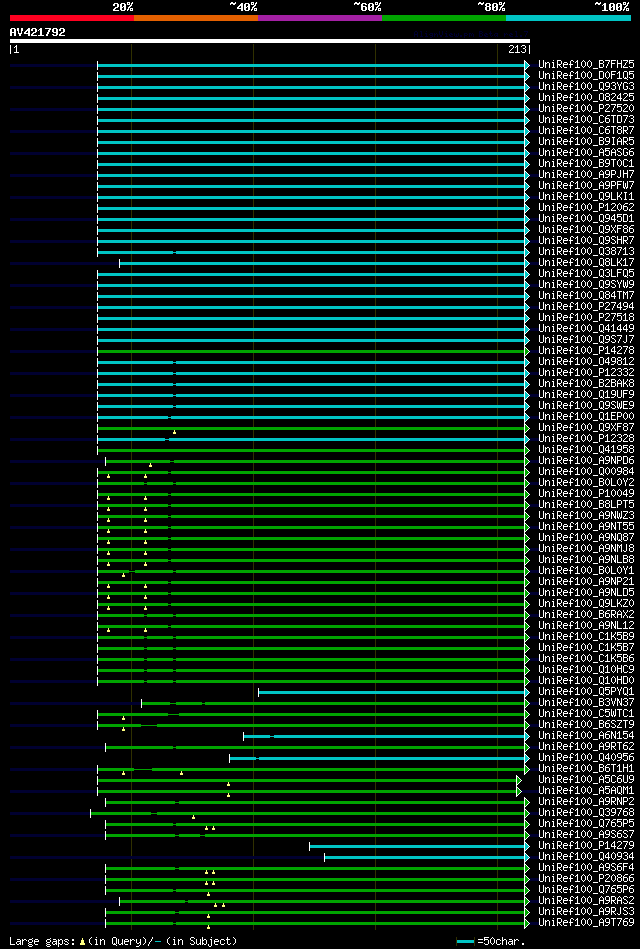Click the green ~80% identity legend segment
Screen dimensions: 640x949
pos(444,18)
